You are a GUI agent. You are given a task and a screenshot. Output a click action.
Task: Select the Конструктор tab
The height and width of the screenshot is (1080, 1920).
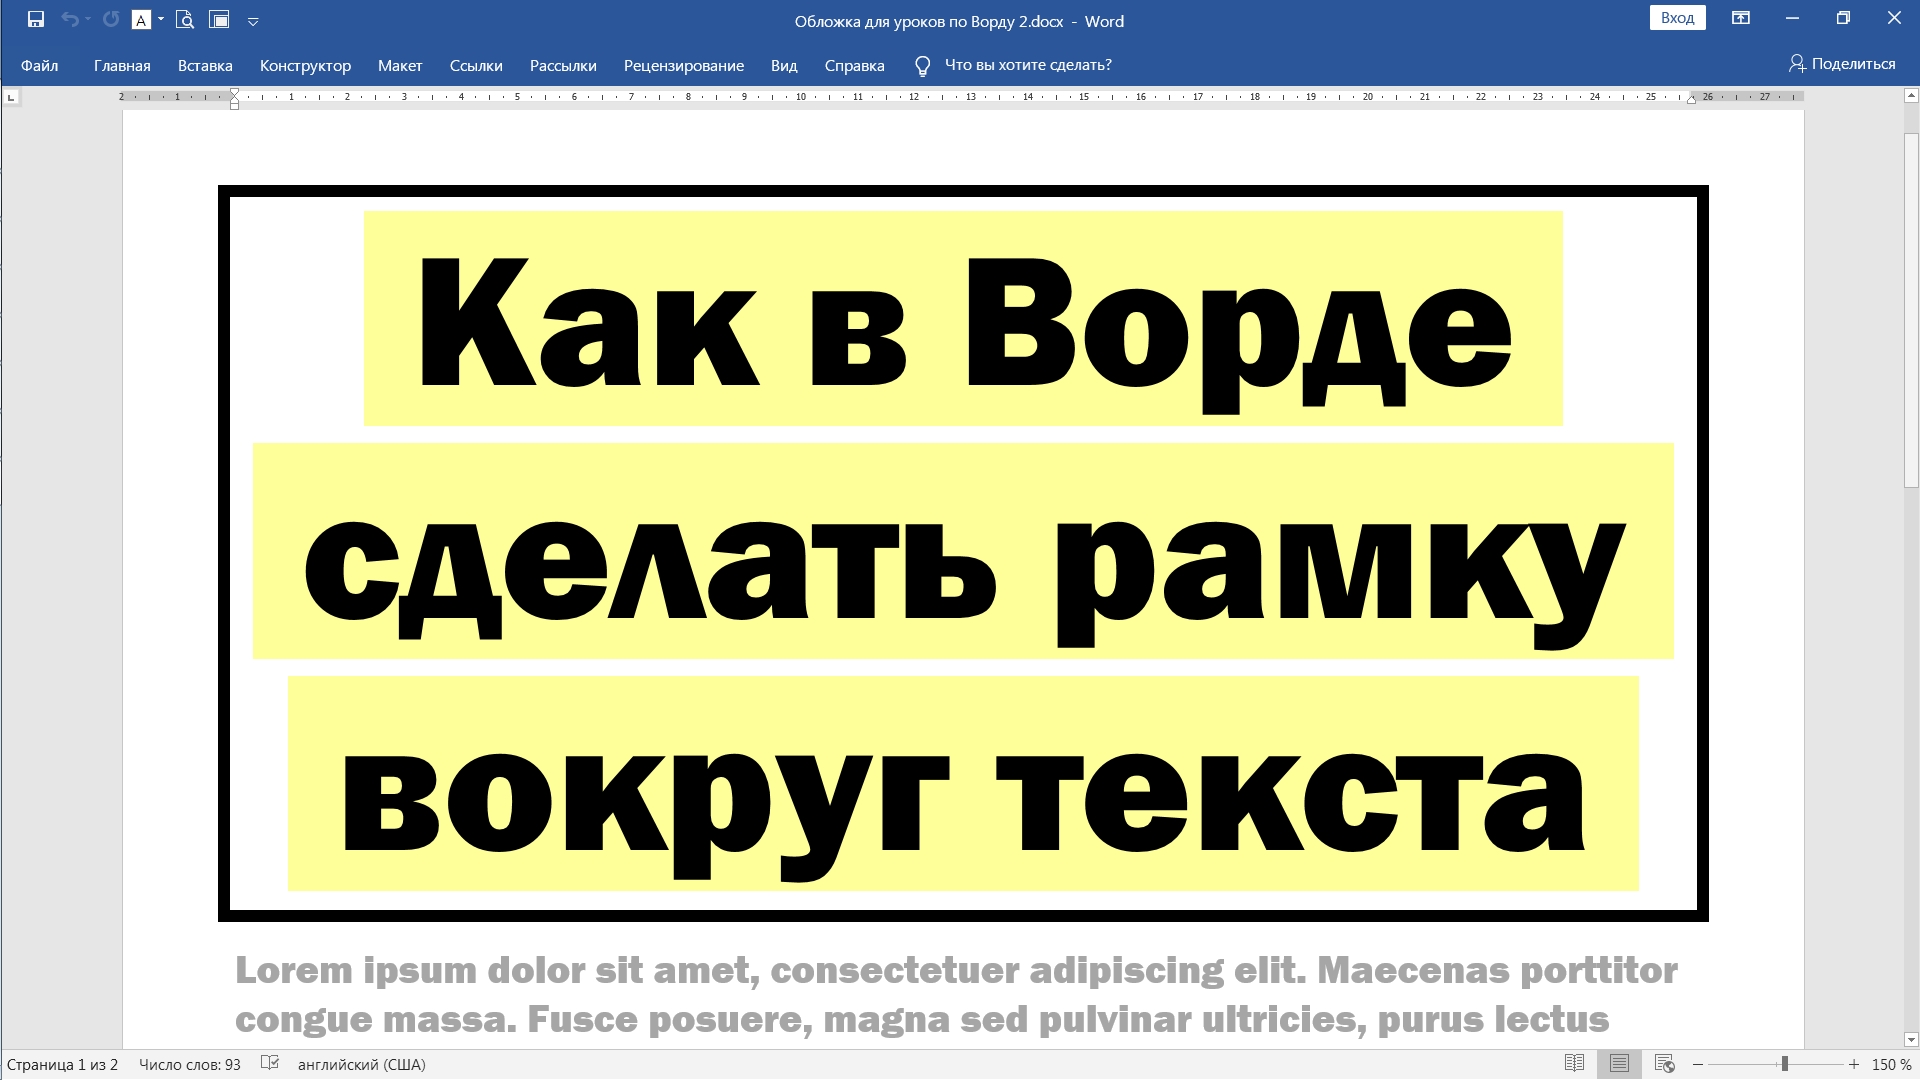pyautogui.click(x=305, y=65)
